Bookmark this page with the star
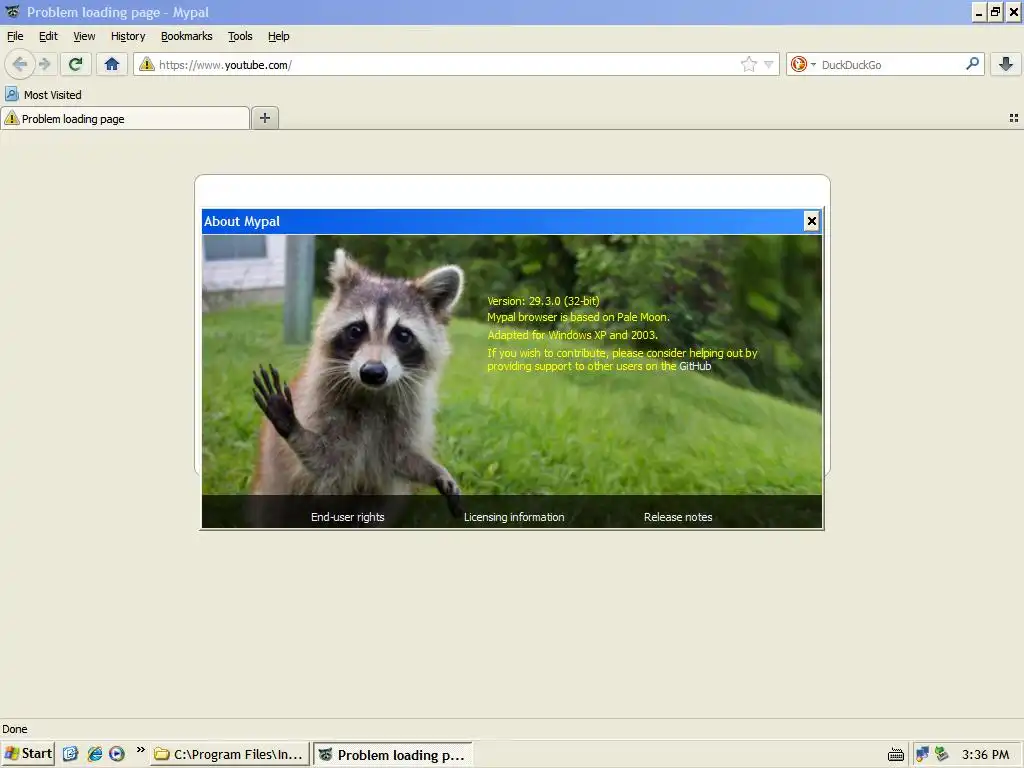The height and width of the screenshot is (768, 1024). (748, 64)
